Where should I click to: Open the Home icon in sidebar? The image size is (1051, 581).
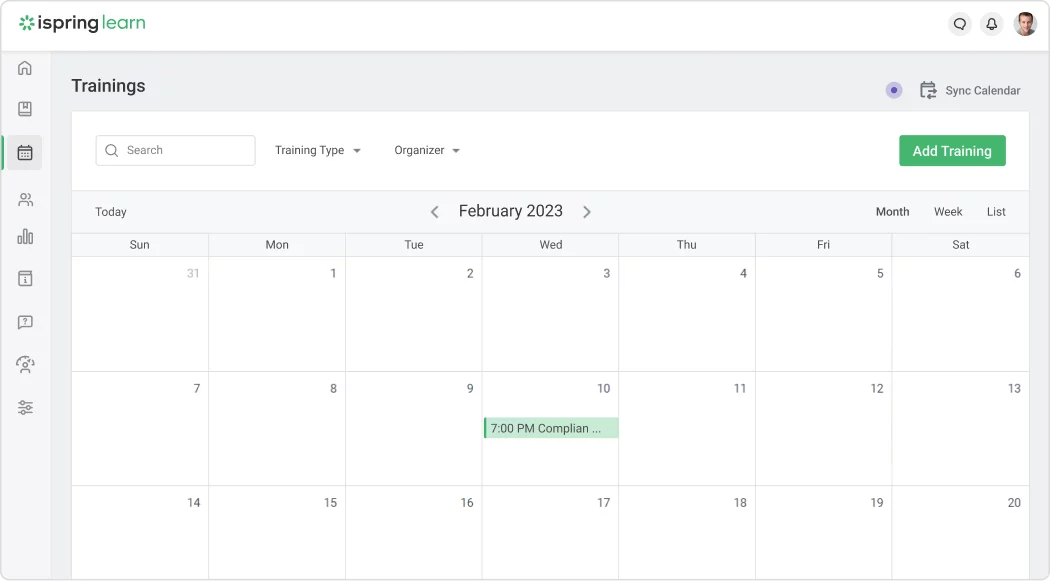pos(25,68)
